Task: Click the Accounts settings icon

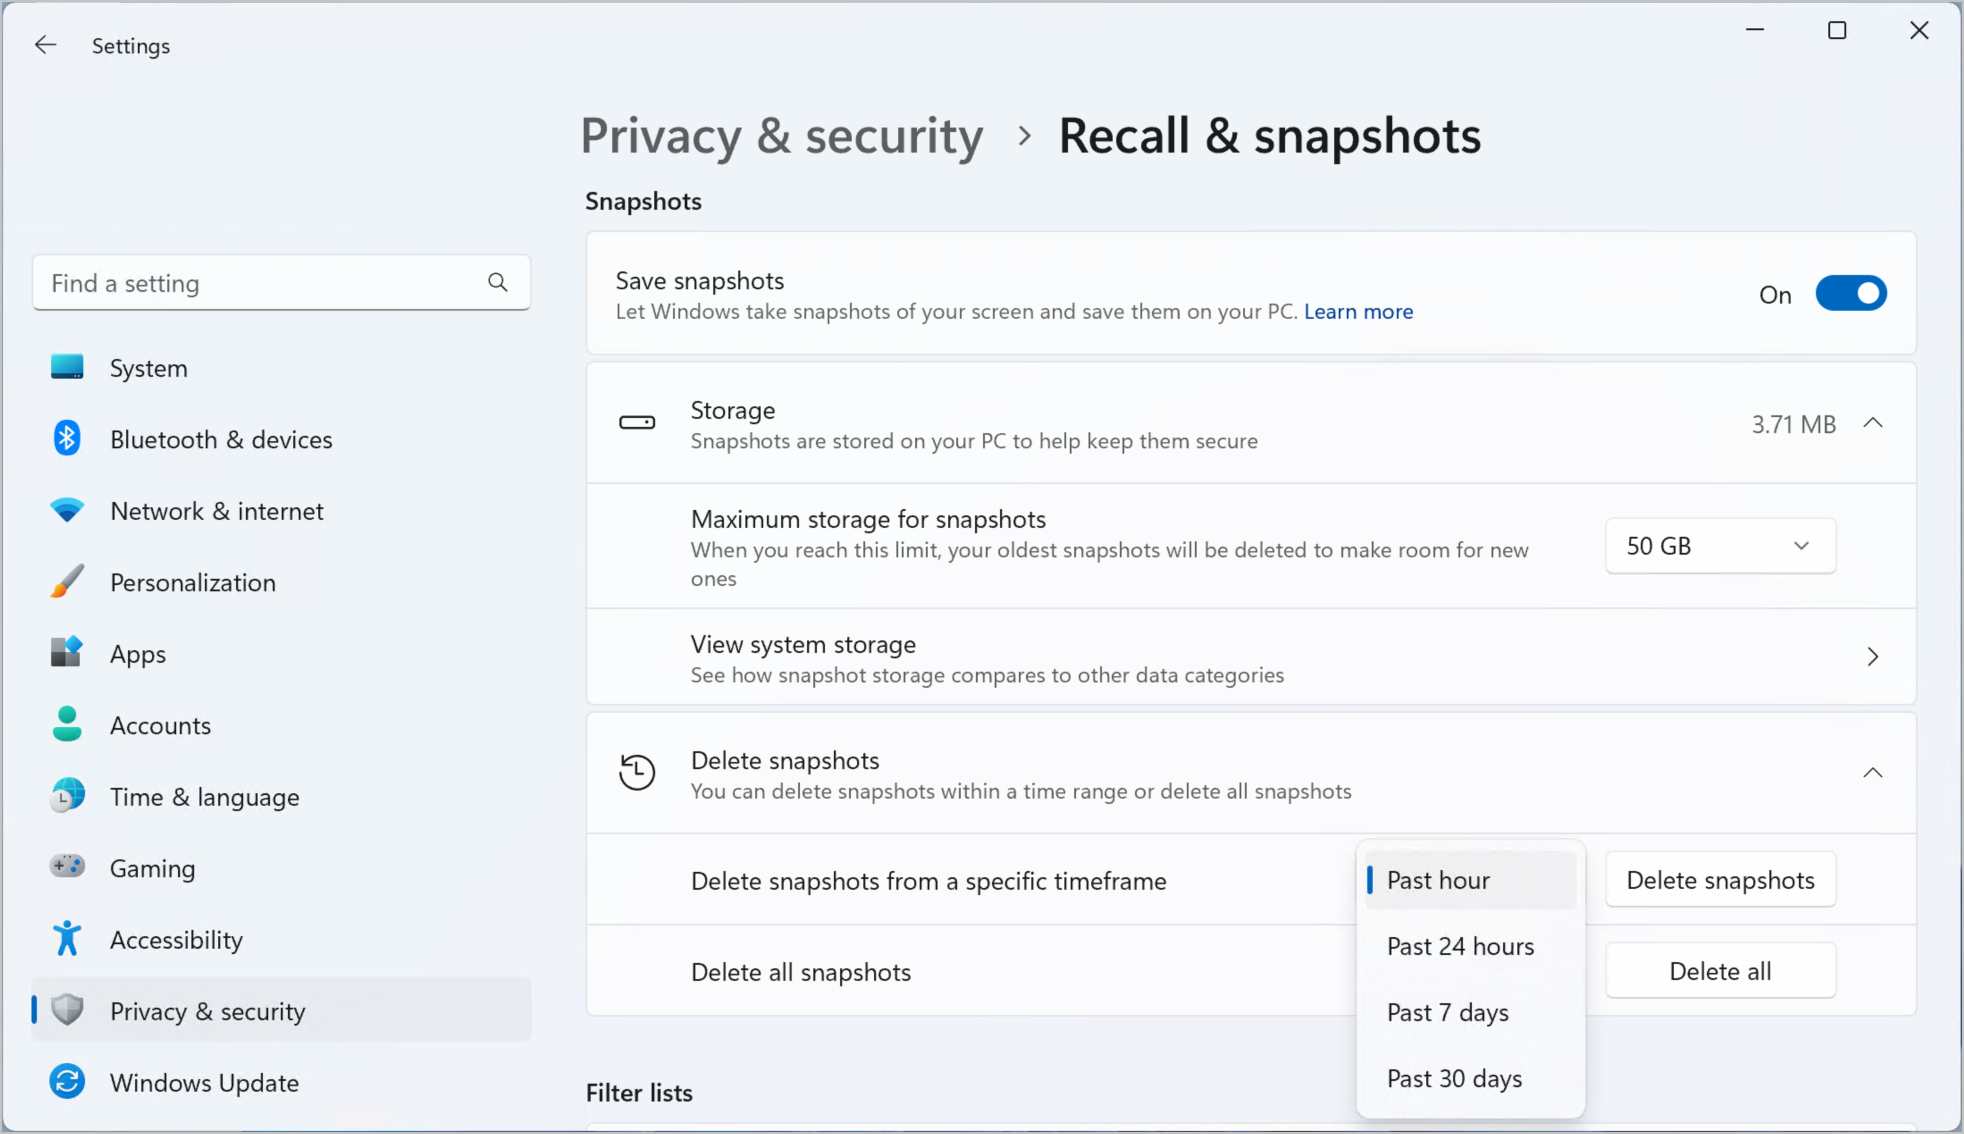Action: pyautogui.click(x=65, y=725)
